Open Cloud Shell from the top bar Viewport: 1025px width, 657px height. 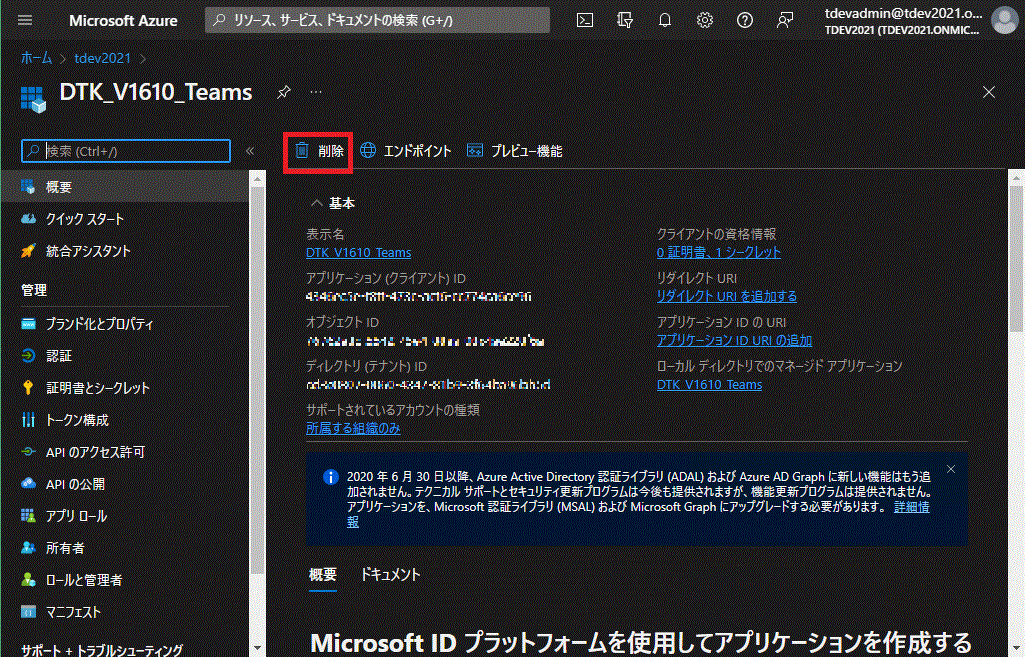click(585, 20)
